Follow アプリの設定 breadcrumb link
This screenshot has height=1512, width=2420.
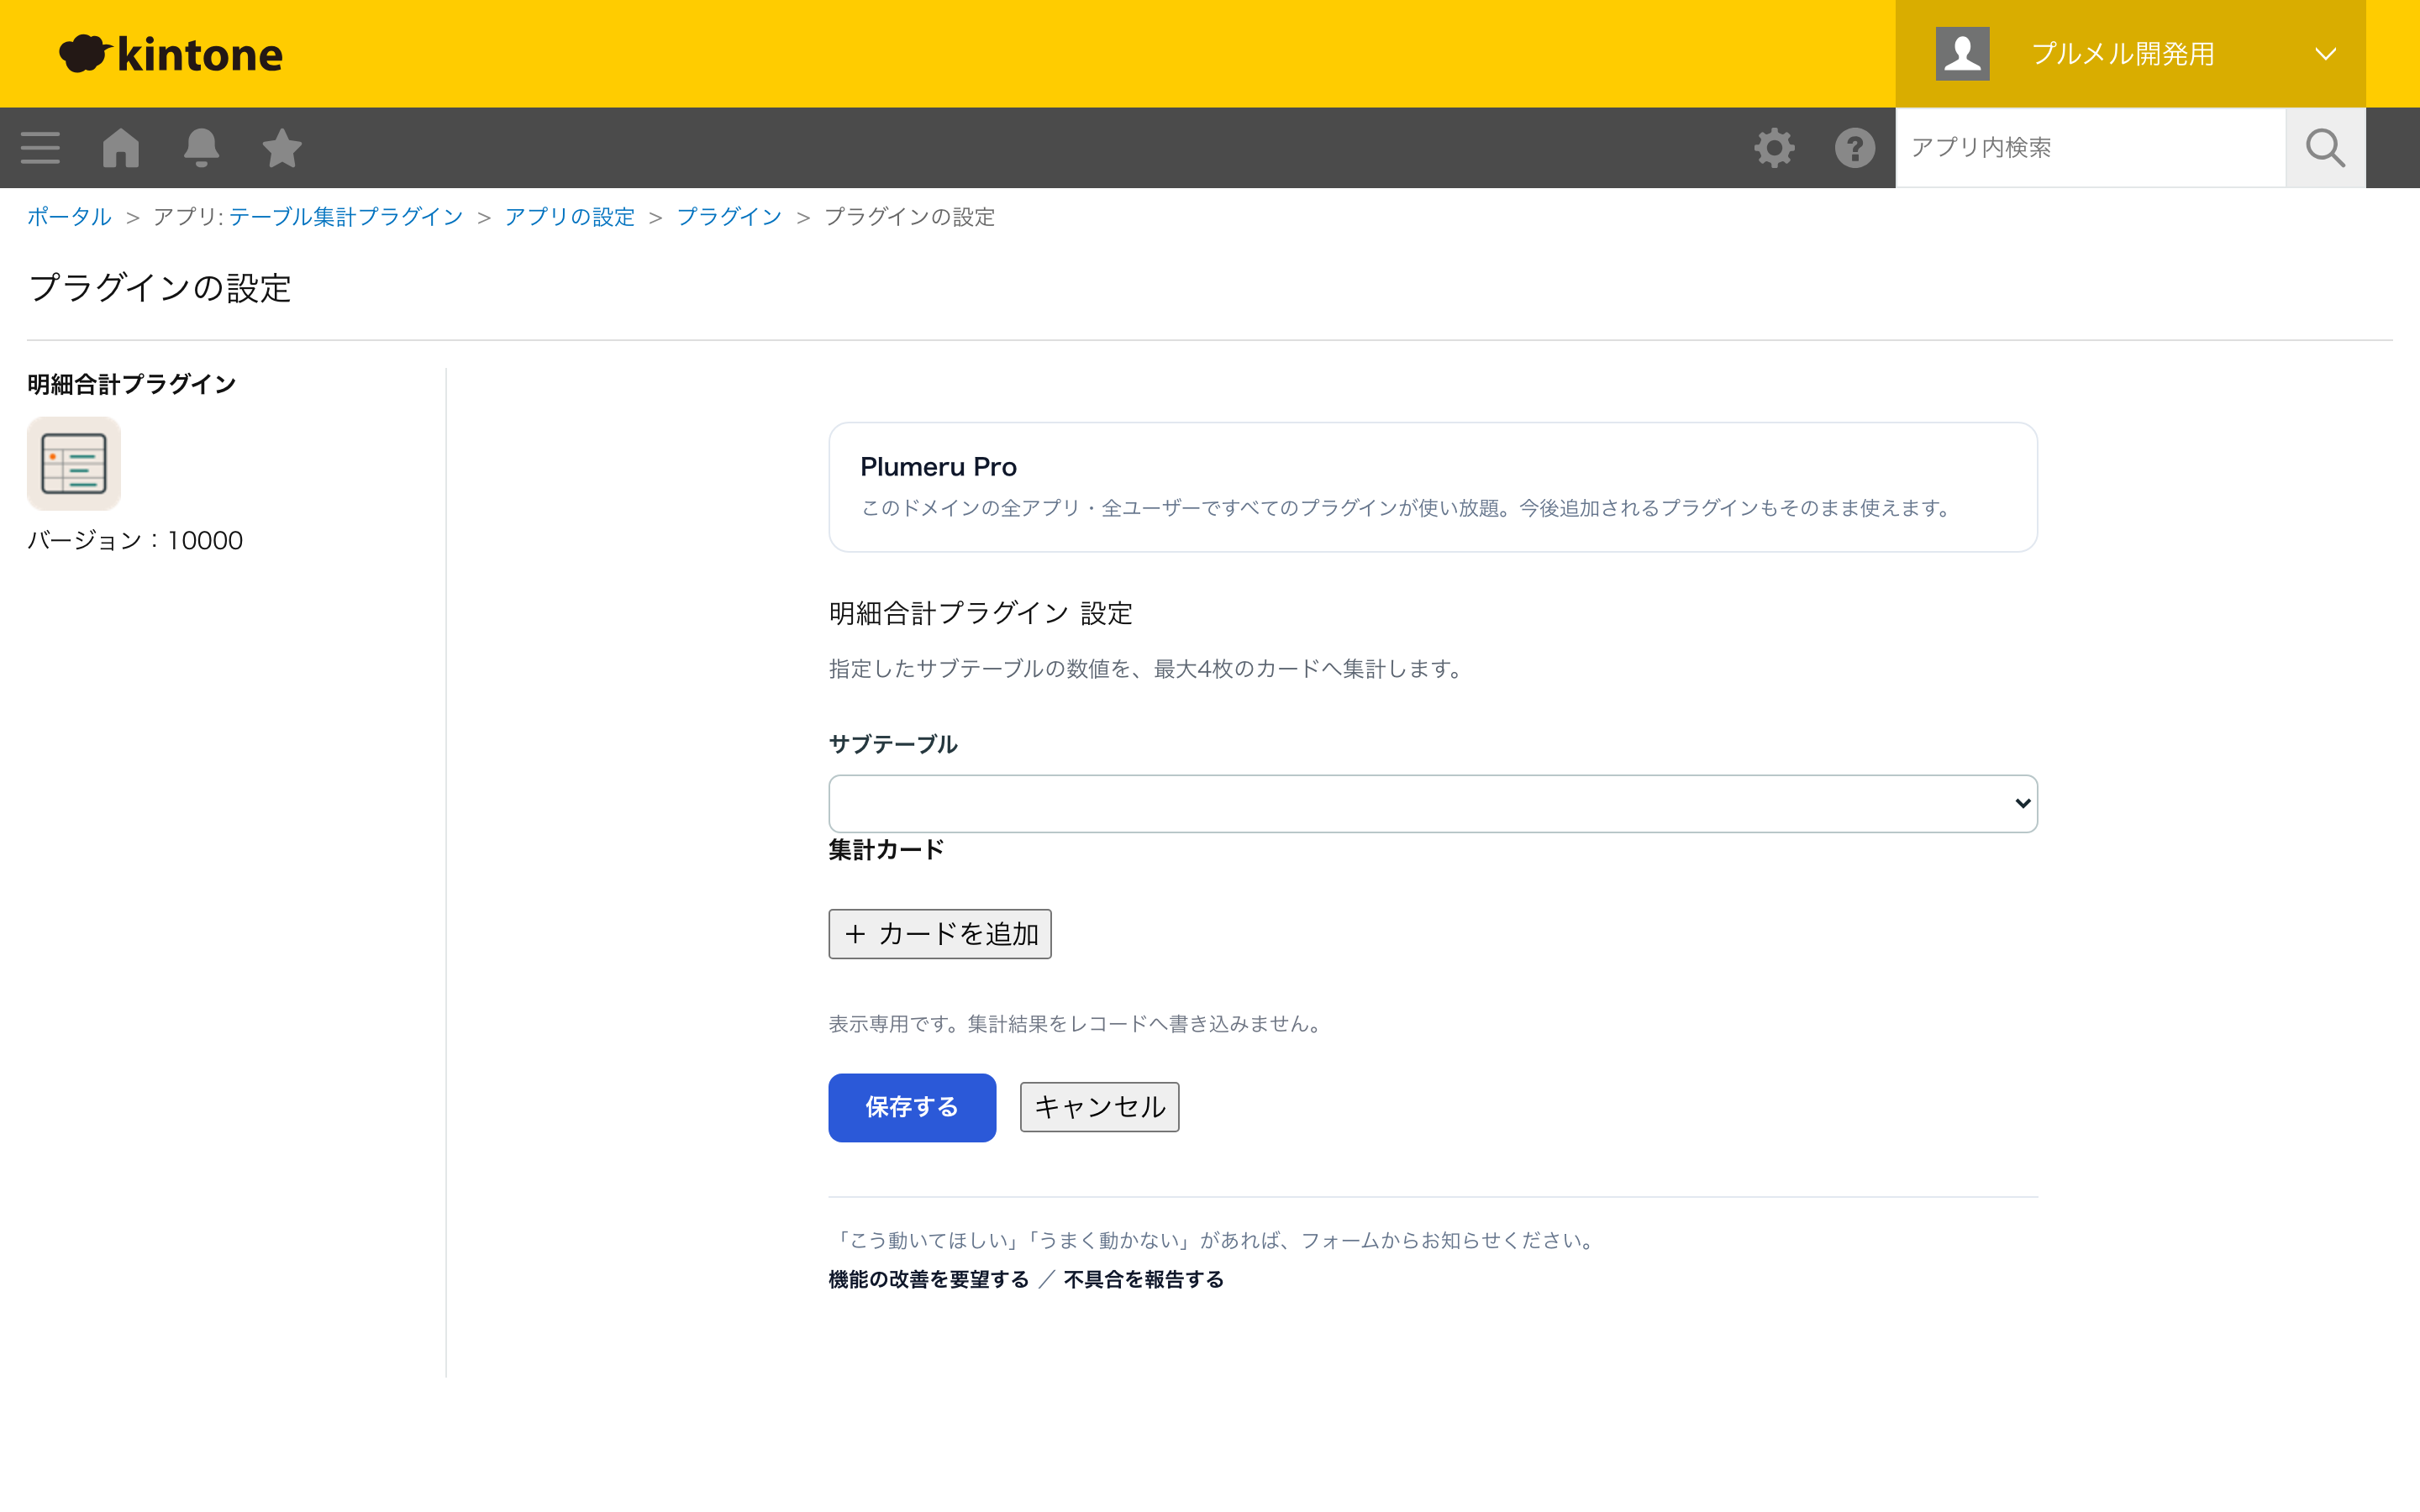tap(570, 217)
